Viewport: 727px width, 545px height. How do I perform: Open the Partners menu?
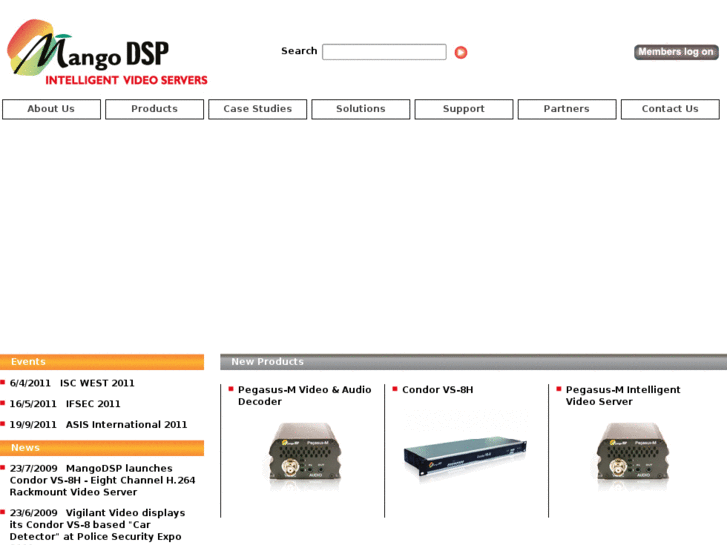click(567, 109)
